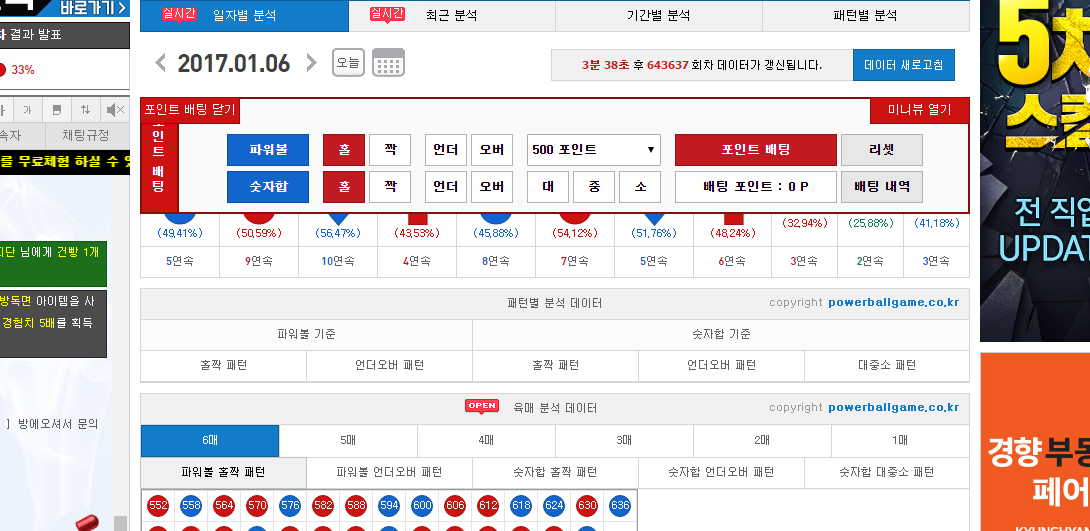This screenshot has height=531, width=1090.
Task: Collapse panel via 포인트 배팅 닫기
Action: pyautogui.click(x=190, y=110)
